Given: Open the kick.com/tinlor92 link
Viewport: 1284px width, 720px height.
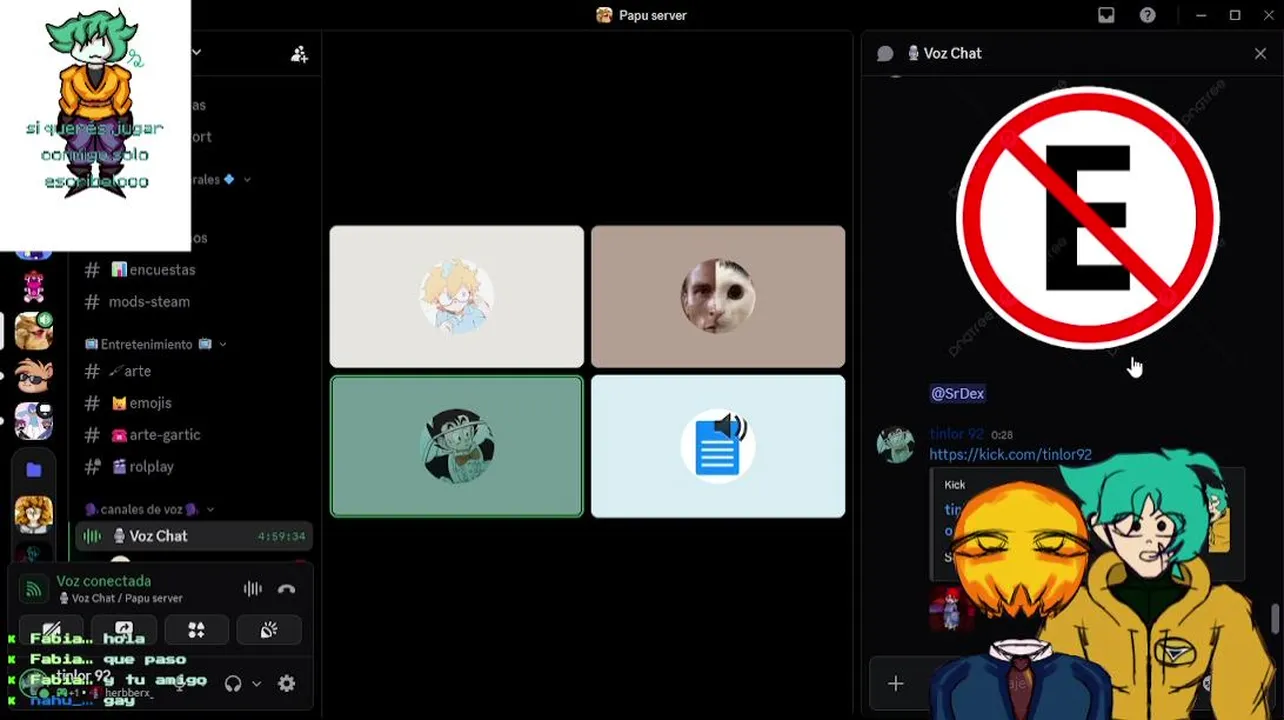Looking at the screenshot, I should click(x=1010, y=454).
